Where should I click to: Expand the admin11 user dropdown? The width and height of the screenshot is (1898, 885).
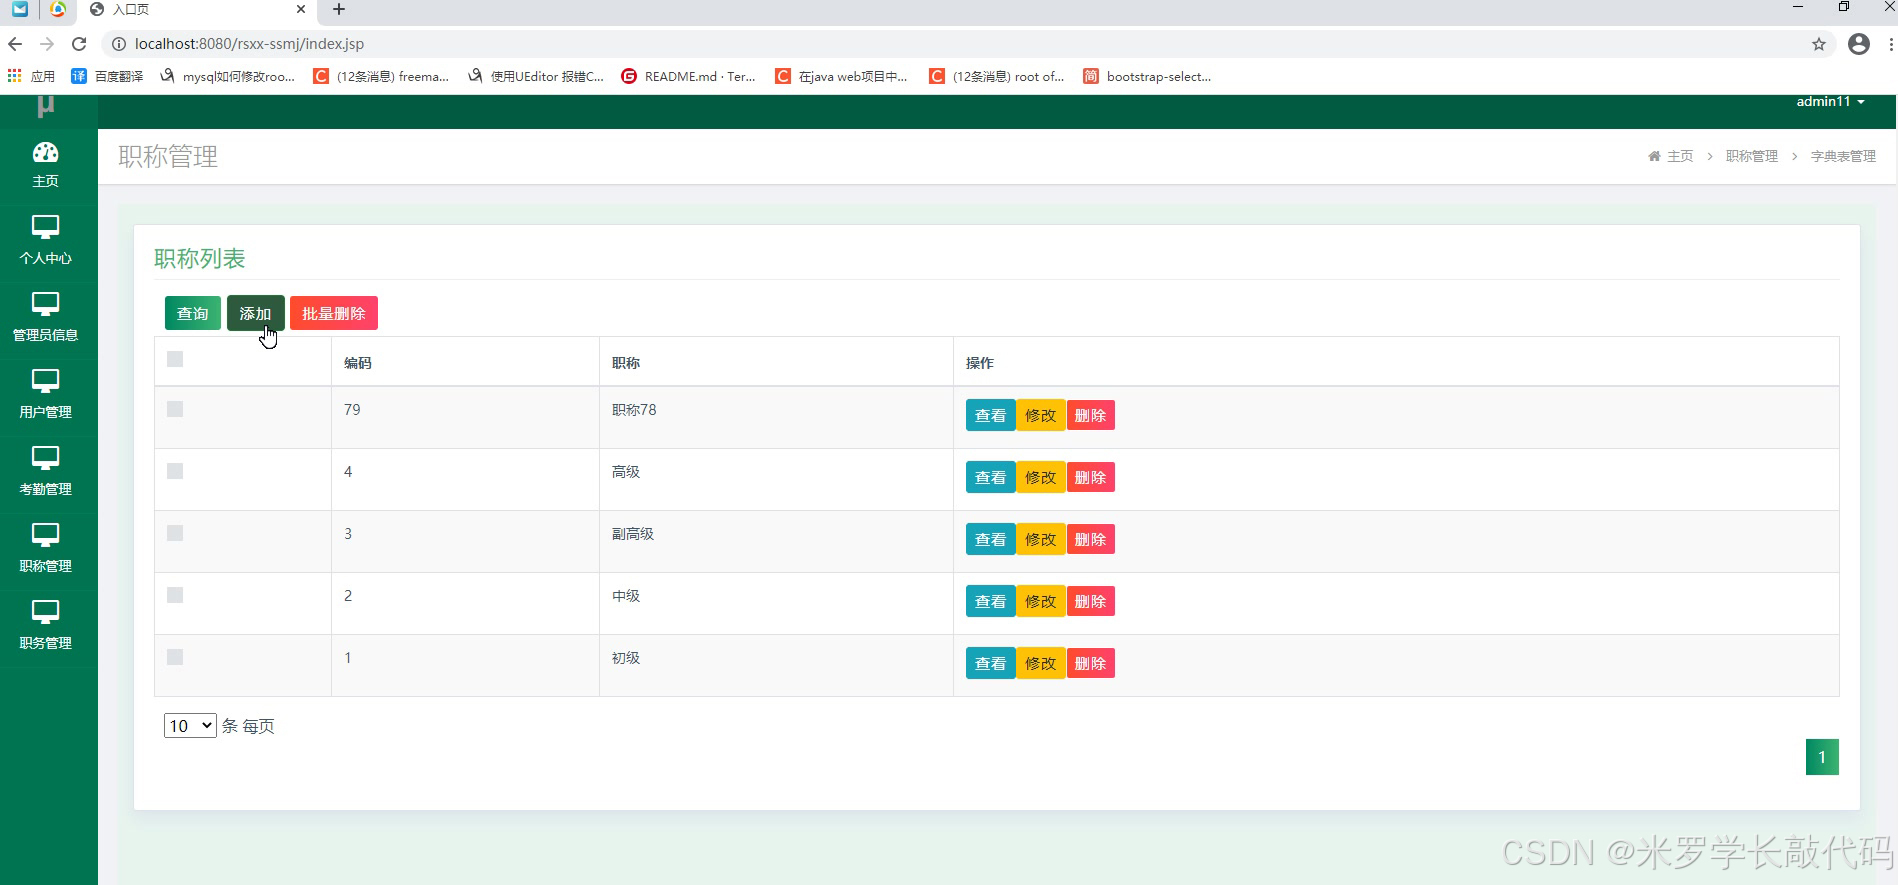(1830, 102)
